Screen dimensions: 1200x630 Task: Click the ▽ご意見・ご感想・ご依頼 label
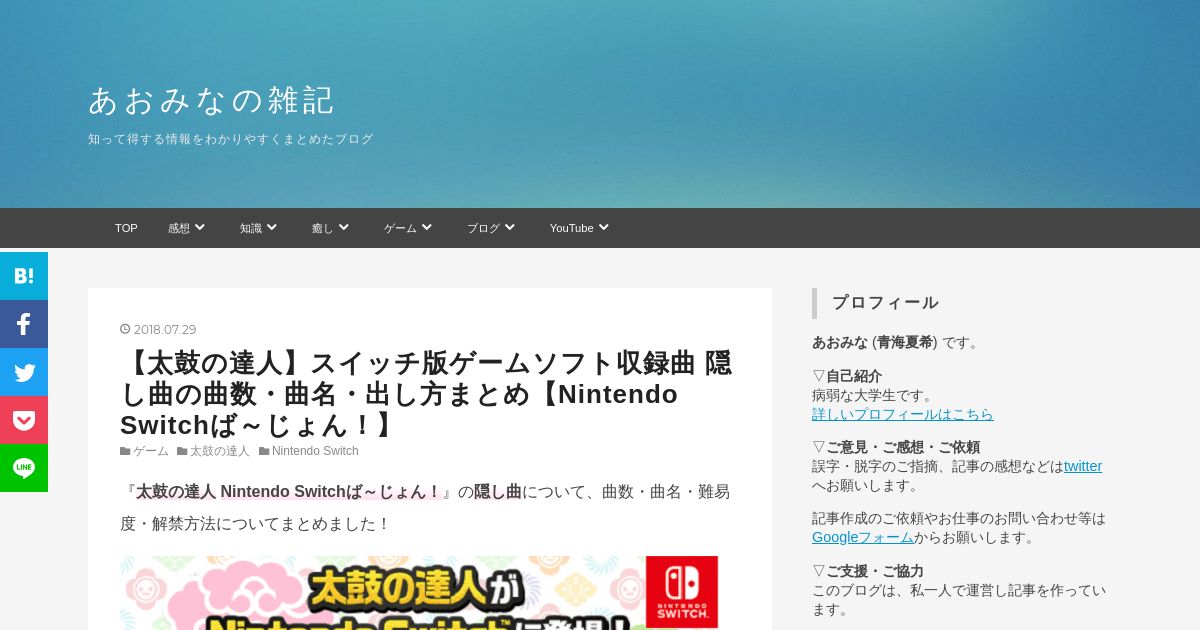pos(896,447)
